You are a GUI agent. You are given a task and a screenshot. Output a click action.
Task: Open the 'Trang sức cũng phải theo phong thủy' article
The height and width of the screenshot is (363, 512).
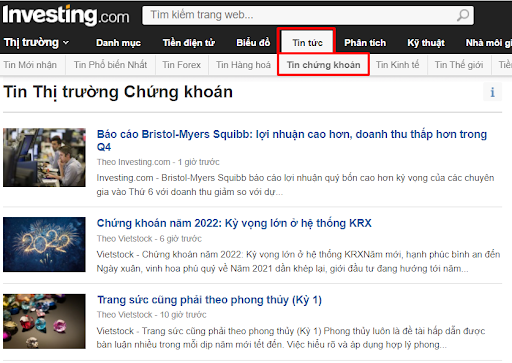[209, 300]
